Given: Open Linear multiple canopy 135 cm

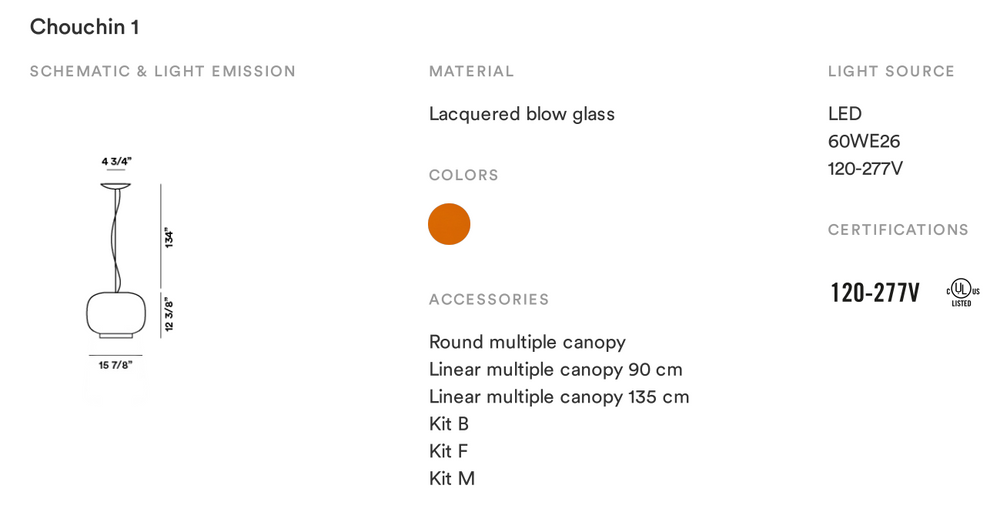Looking at the screenshot, I should 559,396.
